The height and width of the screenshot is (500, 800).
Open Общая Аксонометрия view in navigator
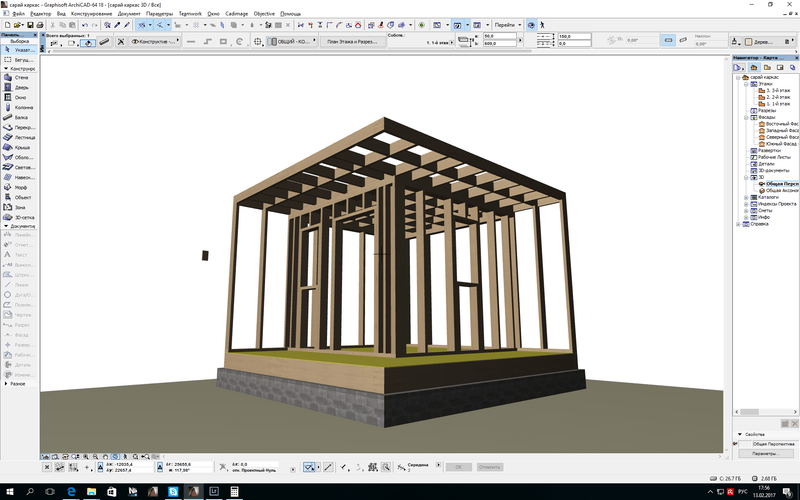click(x=780, y=190)
